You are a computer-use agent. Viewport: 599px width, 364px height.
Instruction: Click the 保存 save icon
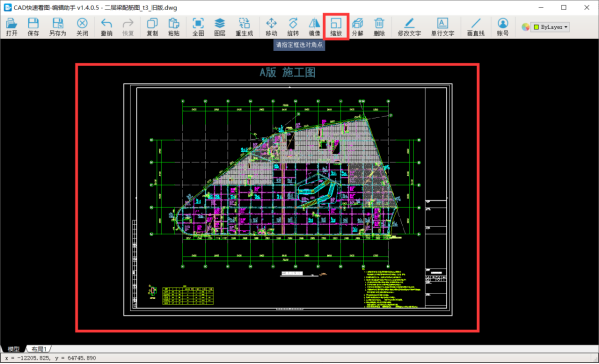pyautogui.click(x=33, y=27)
